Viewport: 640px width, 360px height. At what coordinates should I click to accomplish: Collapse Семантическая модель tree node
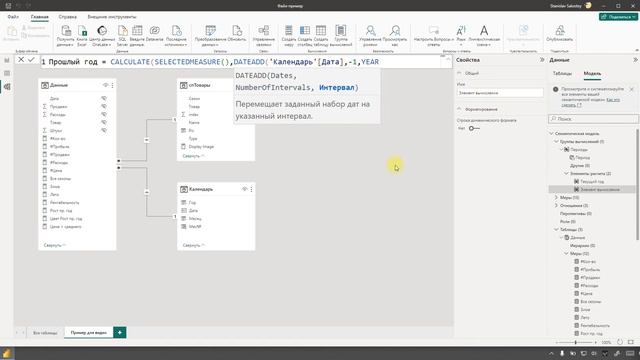click(551, 133)
